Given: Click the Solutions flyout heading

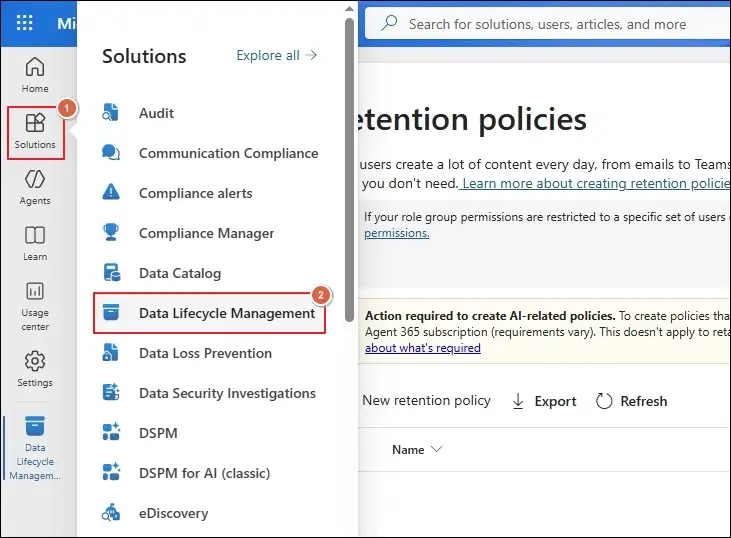Looking at the screenshot, I should 144,56.
